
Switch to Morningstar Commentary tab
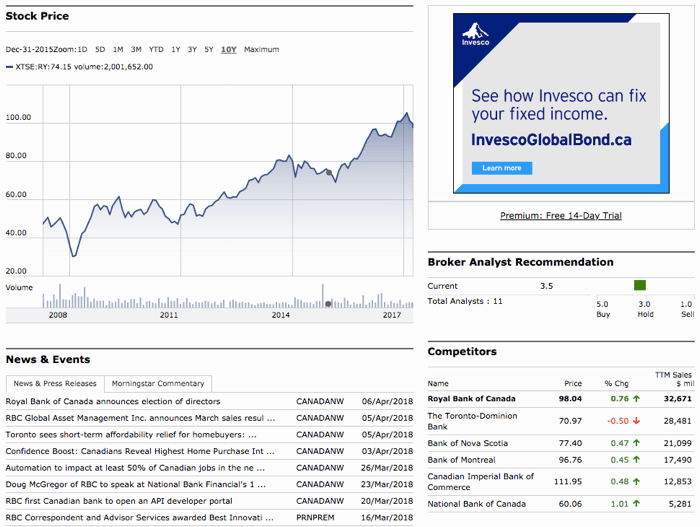point(158,383)
